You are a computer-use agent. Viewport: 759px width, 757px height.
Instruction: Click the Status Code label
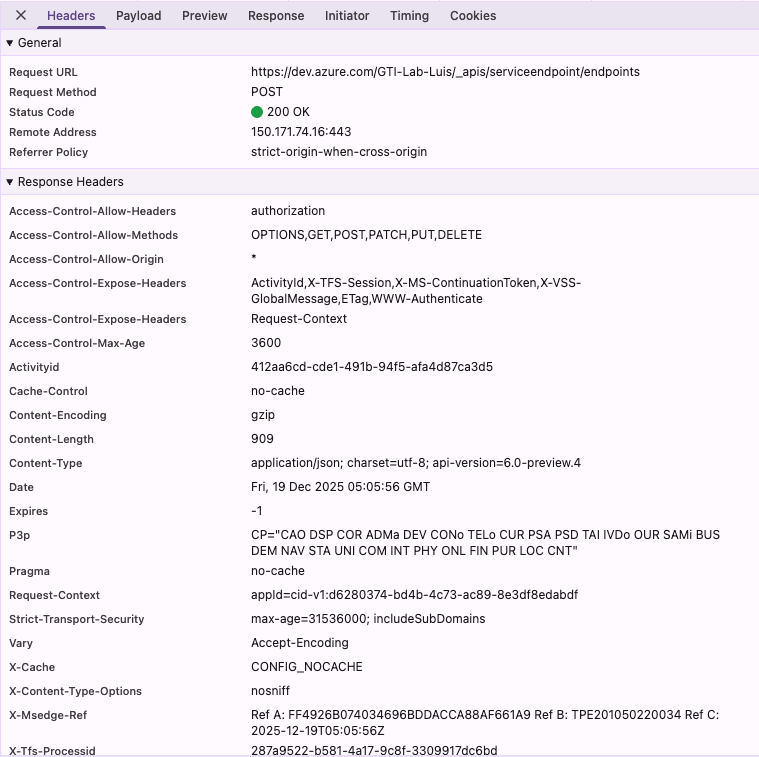click(x=42, y=112)
